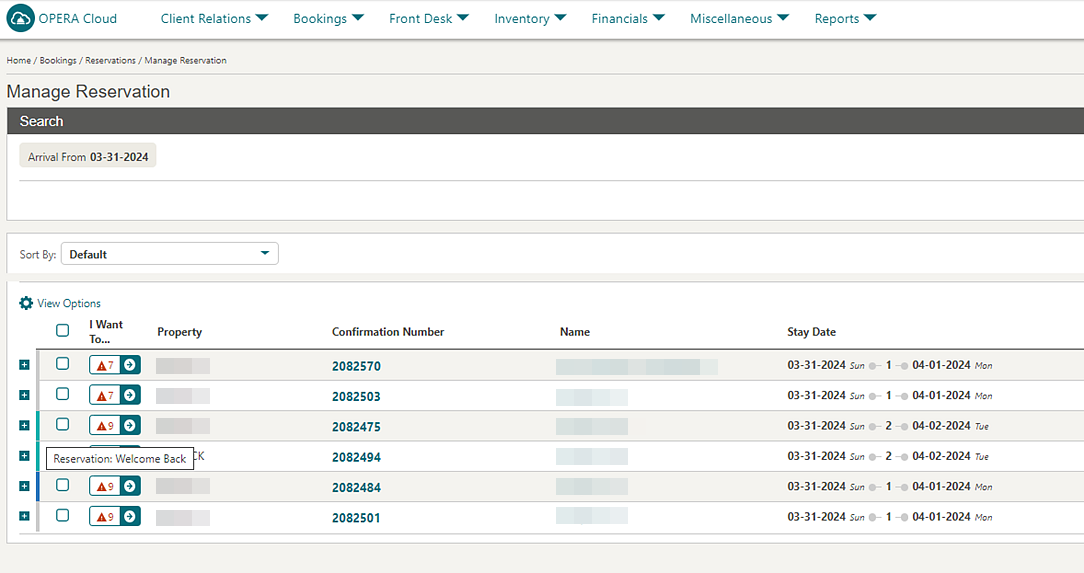The image size is (1084, 573).
Task: Click stay date 04-01-2024 Mon for 2082501
Action: tap(952, 517)
